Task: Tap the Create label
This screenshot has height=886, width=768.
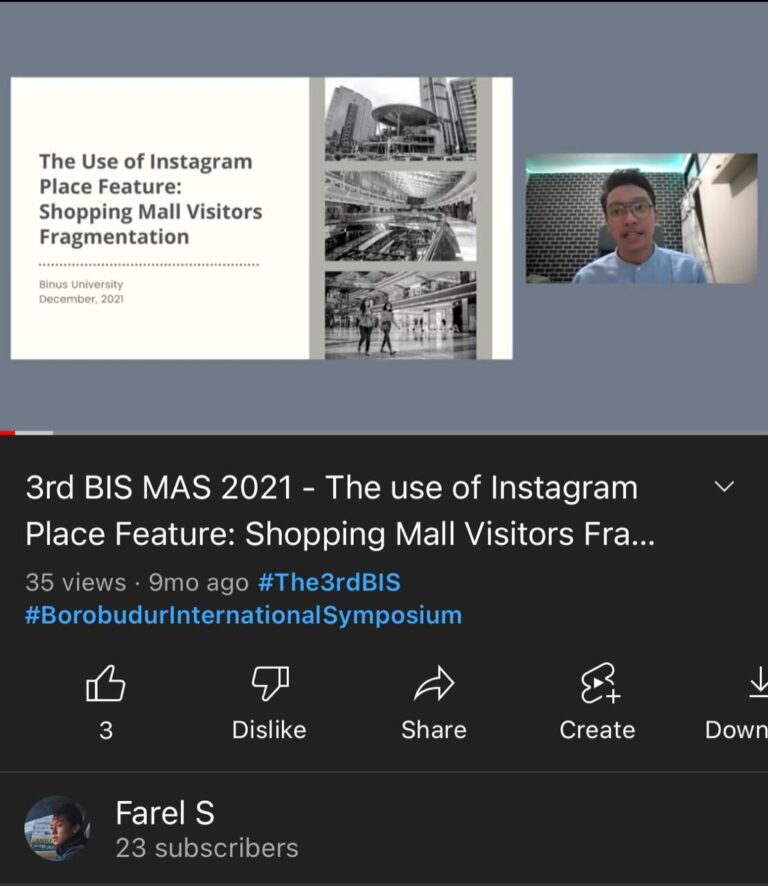Action: pos(597,730)
